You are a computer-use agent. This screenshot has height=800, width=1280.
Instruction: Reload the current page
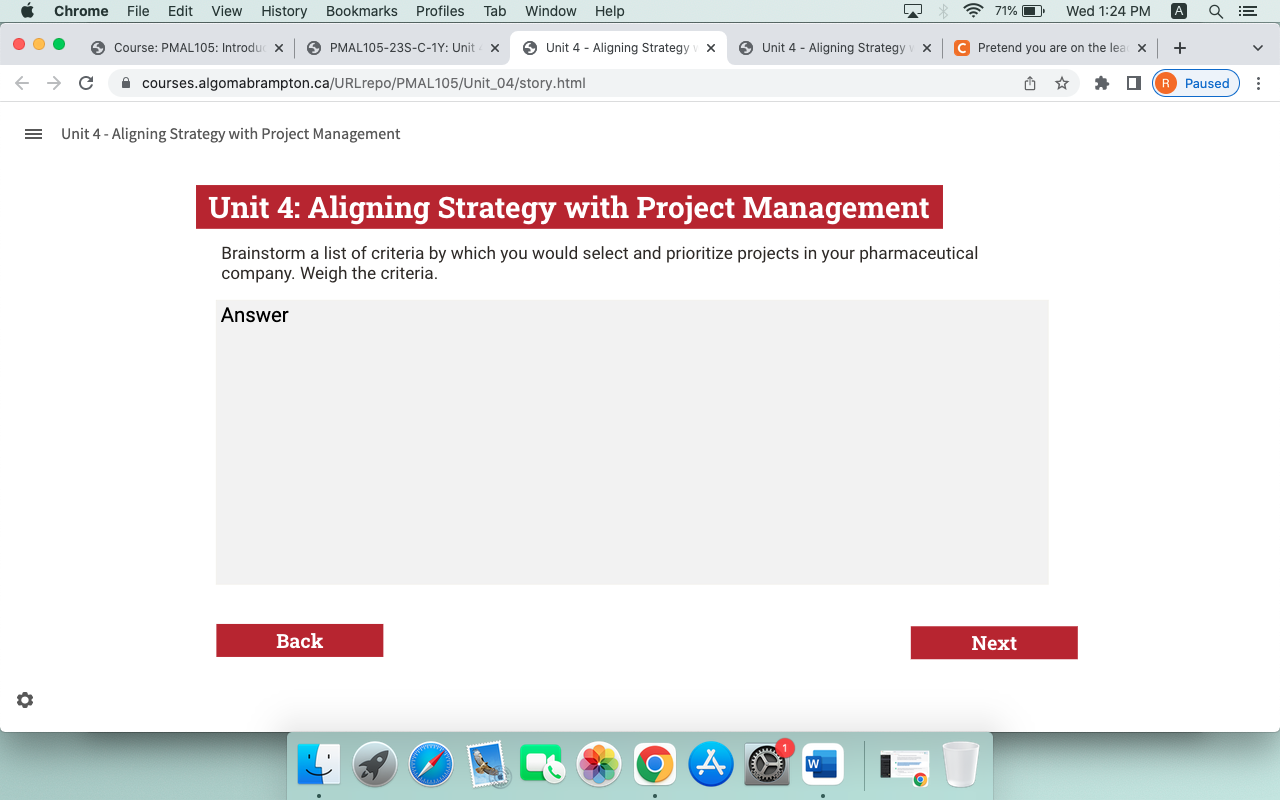point(86,83)
